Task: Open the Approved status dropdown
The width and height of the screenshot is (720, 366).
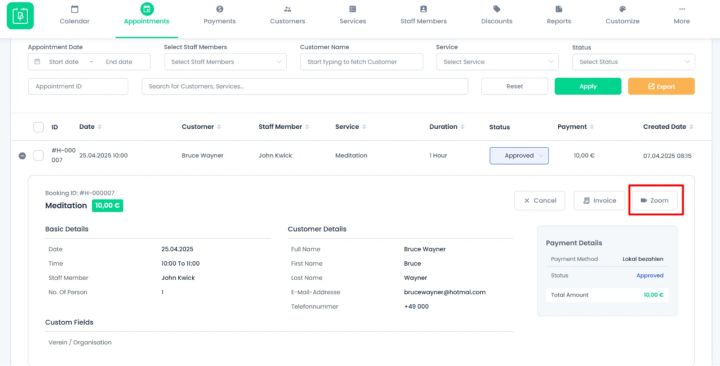Action: tap(519, 156)
